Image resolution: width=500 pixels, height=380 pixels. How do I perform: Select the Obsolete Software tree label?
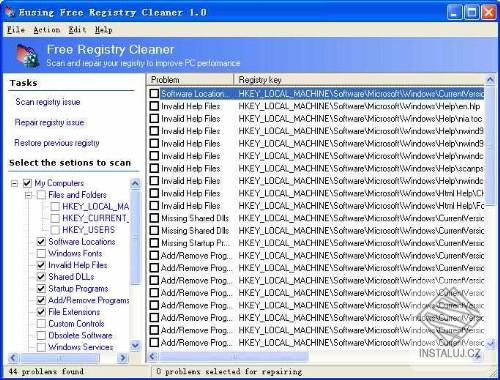(80, 335)
